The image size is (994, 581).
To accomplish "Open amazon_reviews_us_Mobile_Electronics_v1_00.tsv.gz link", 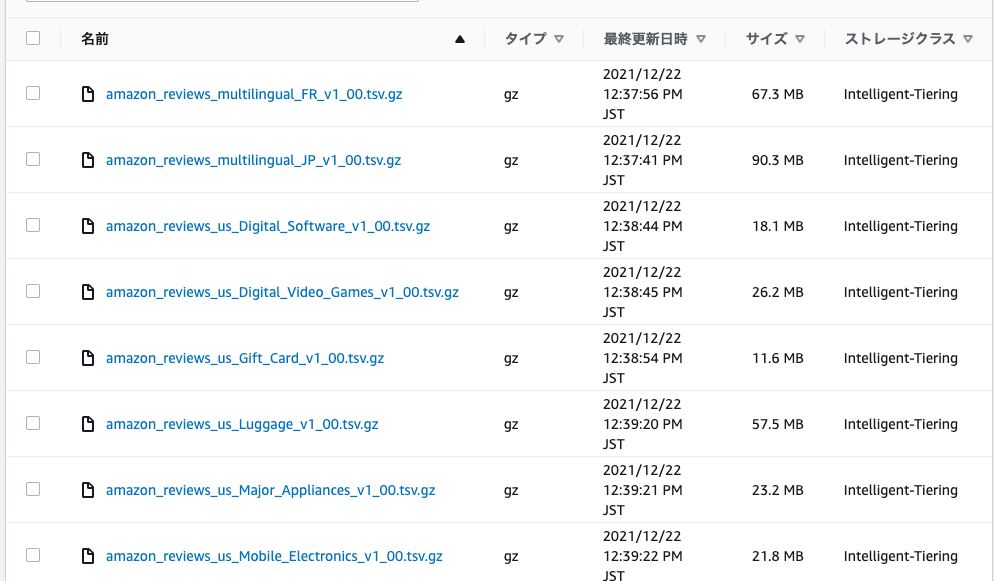I will (x=274, y=556).
